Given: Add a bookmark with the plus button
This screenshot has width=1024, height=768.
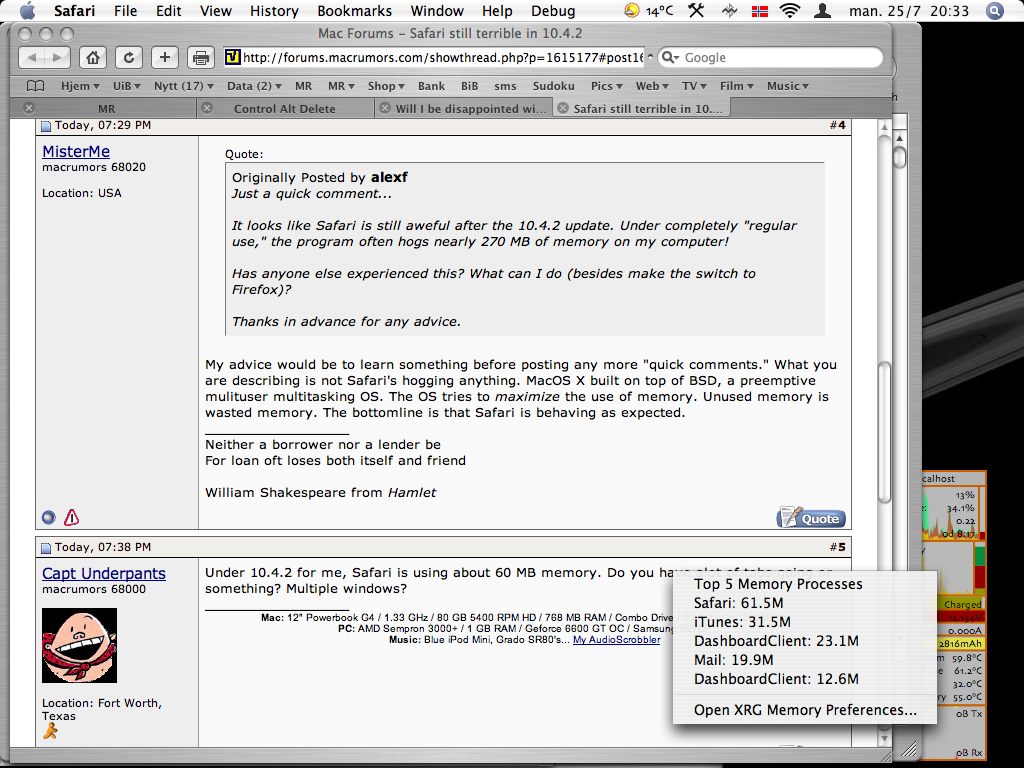Looking at the screenshot, I should pos(165,57).
